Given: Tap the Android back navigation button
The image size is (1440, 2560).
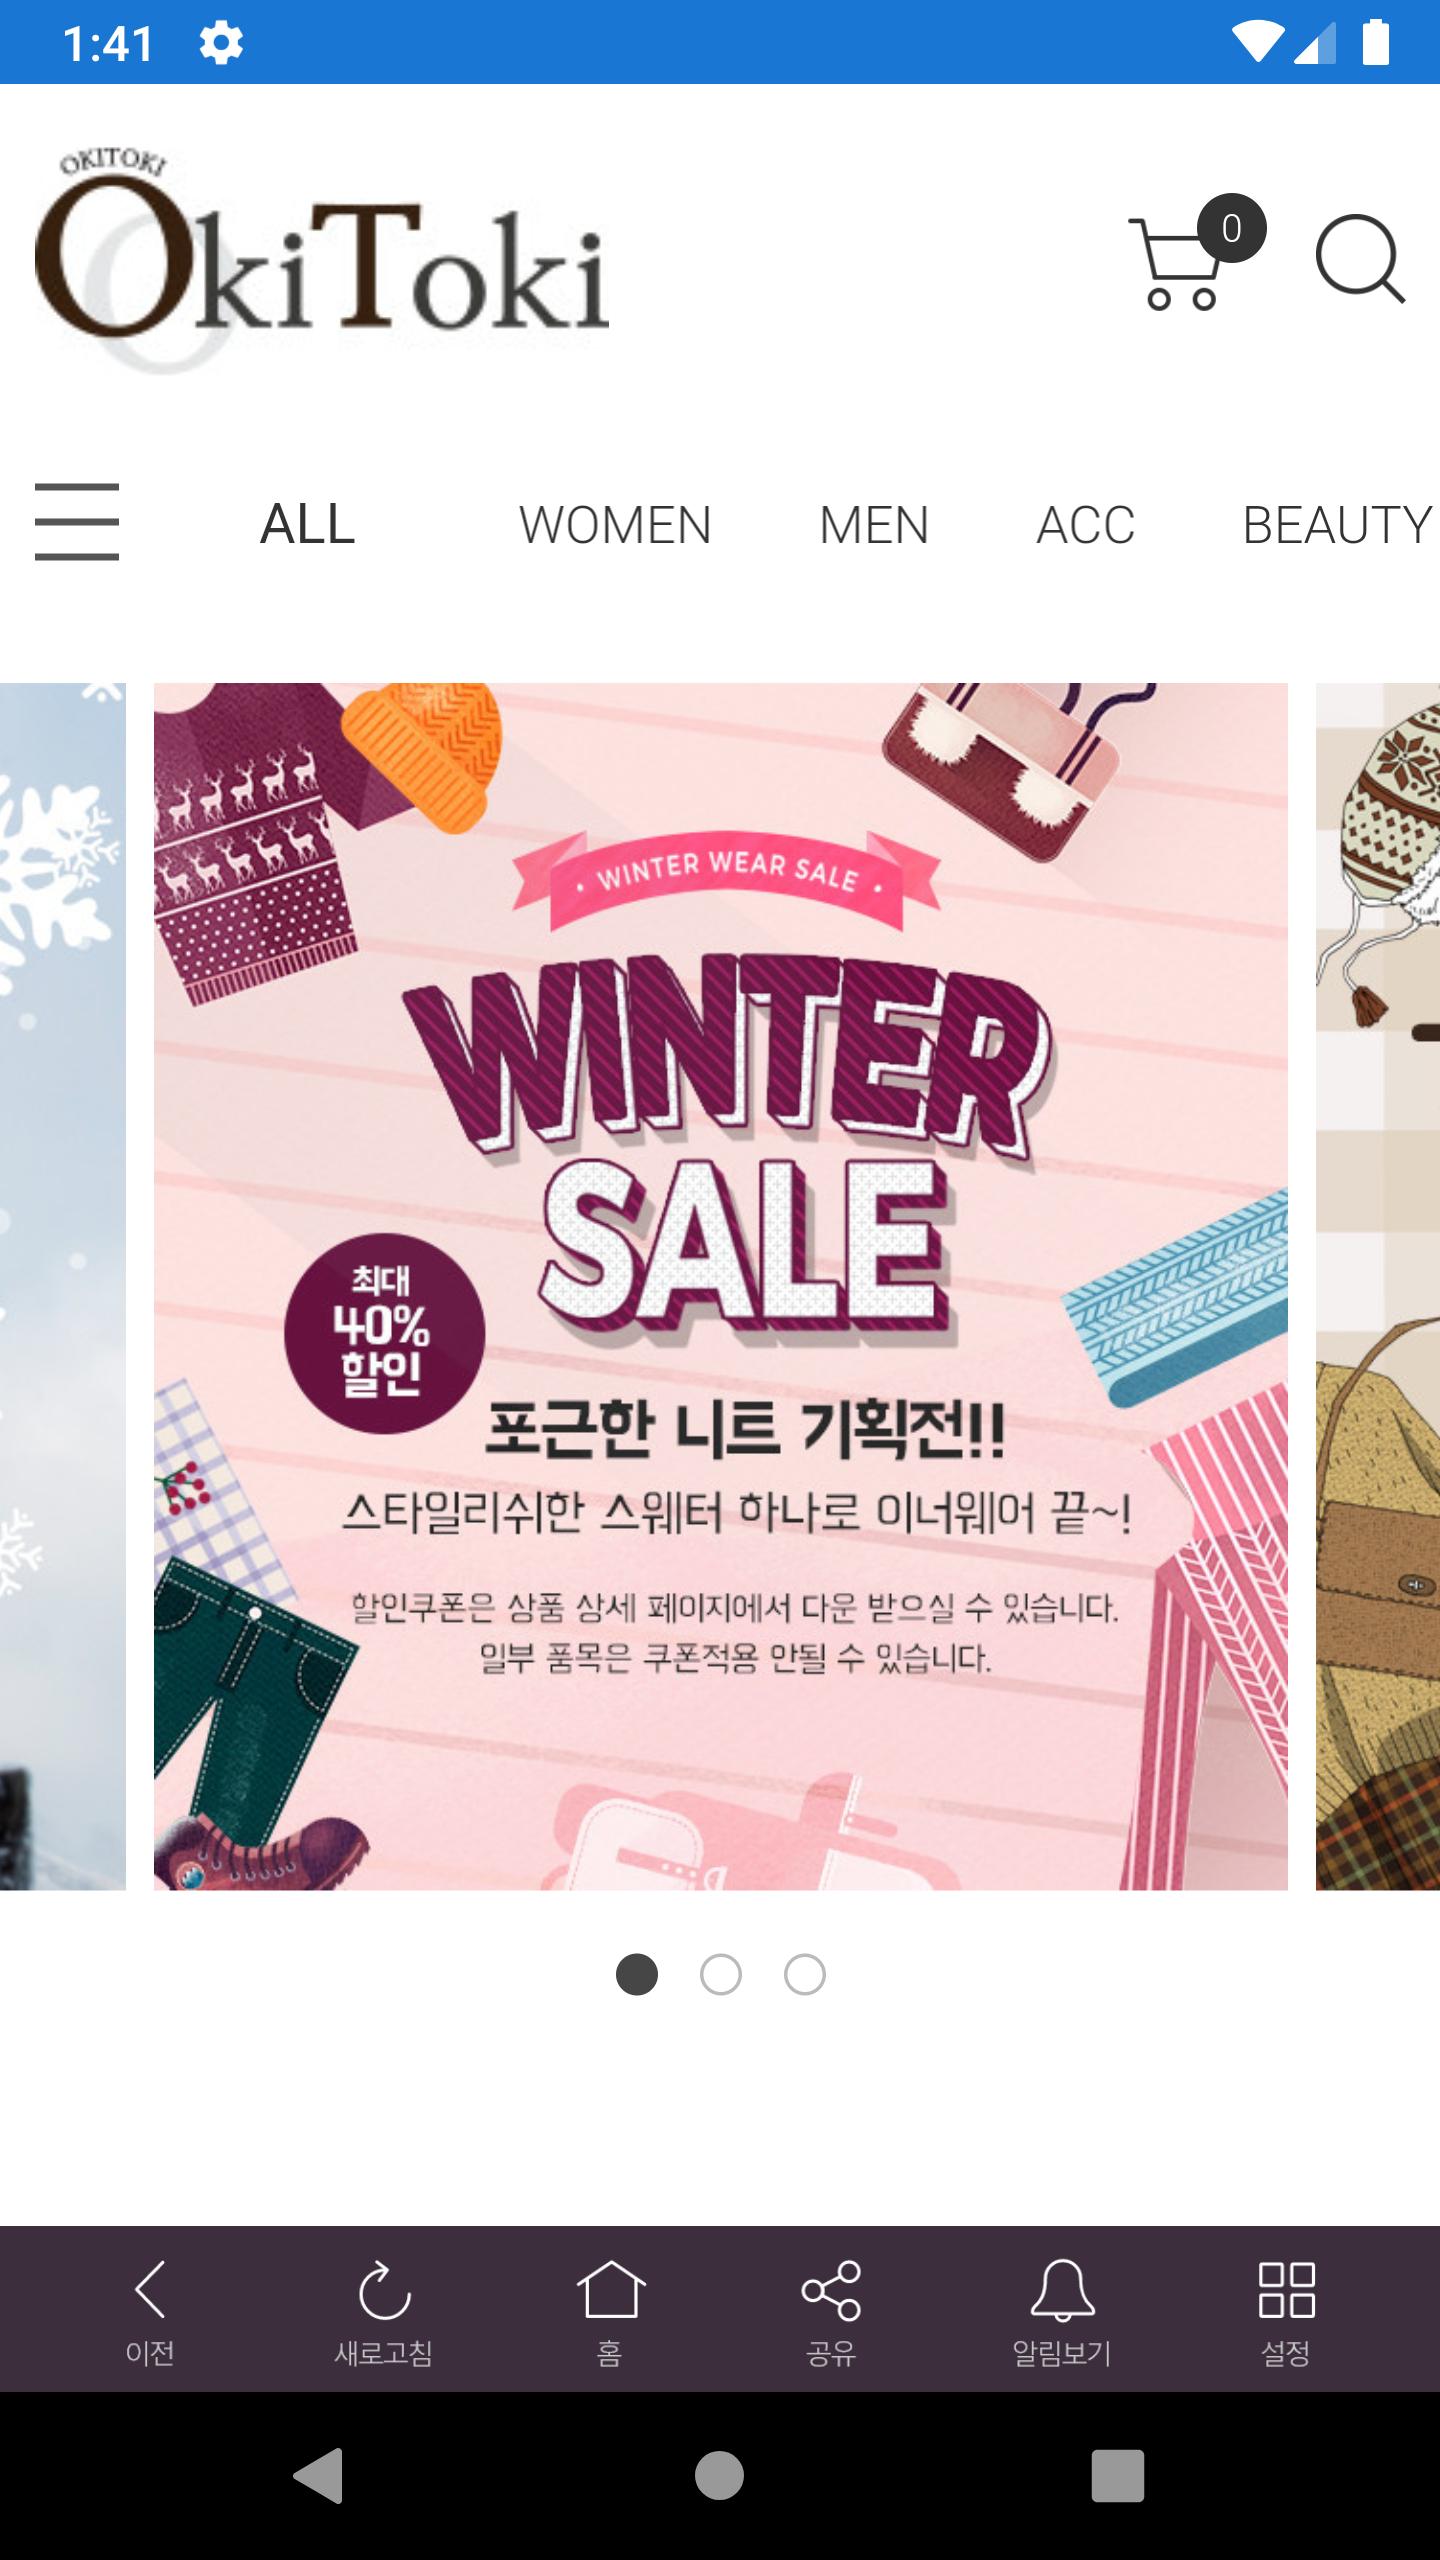Looking at the screenshot, I should point(319,2476).
